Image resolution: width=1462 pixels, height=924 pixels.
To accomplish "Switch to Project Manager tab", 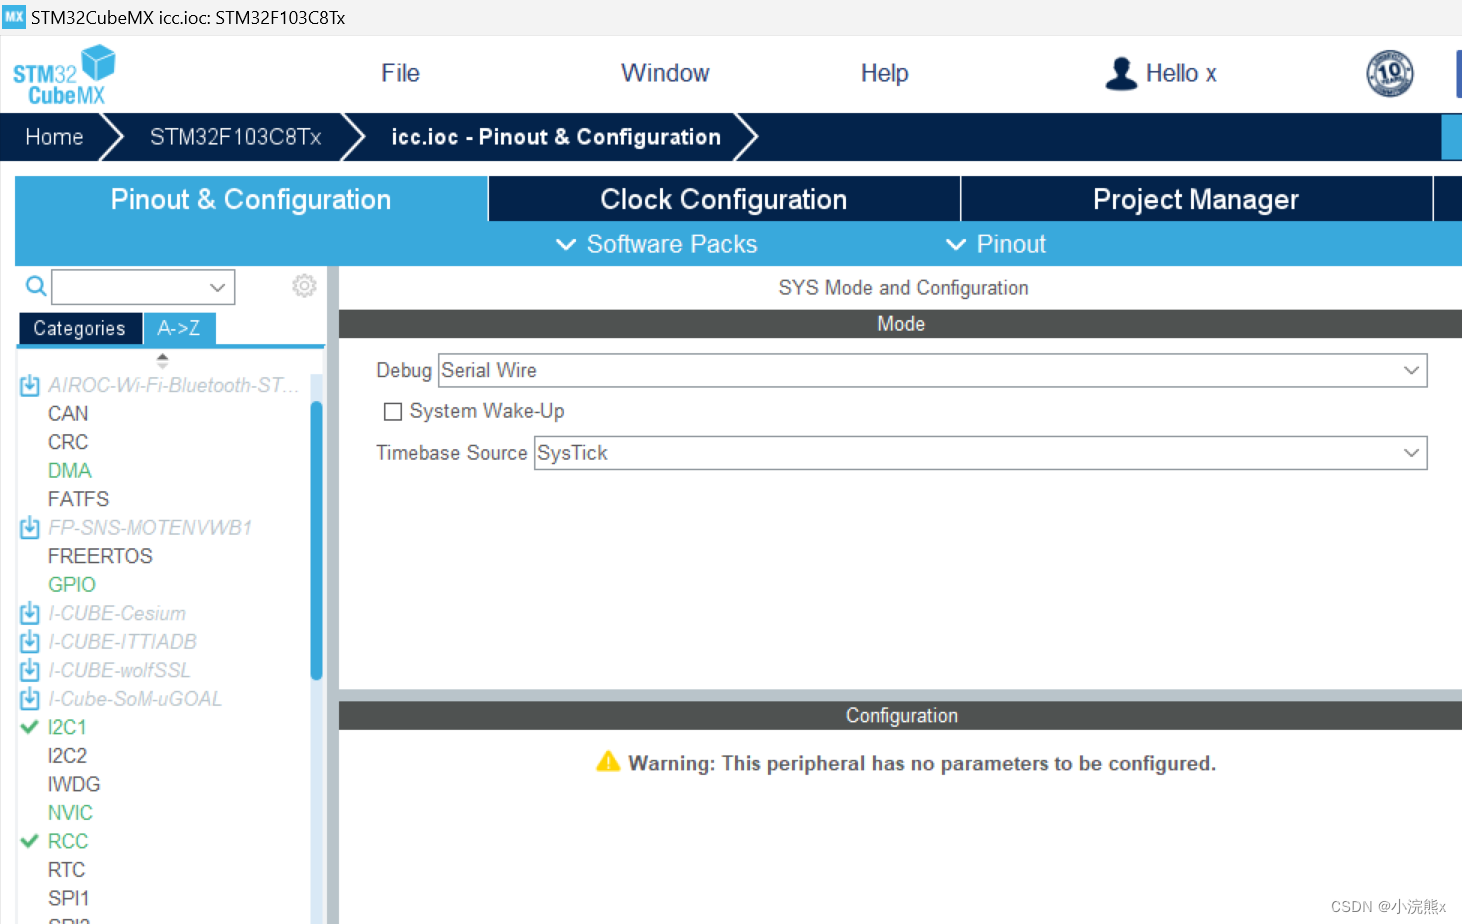I will coord(1196,199).
